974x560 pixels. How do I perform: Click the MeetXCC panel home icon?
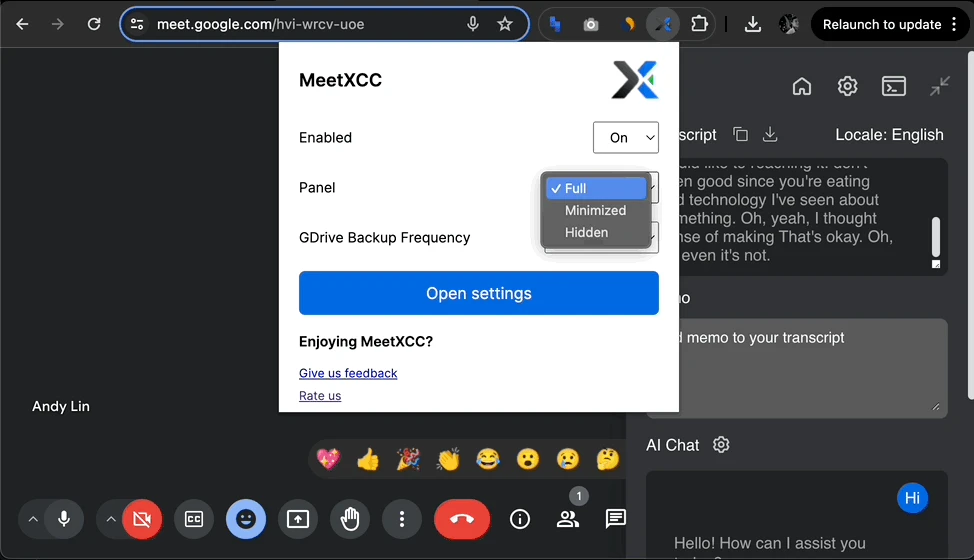(802, 86)
